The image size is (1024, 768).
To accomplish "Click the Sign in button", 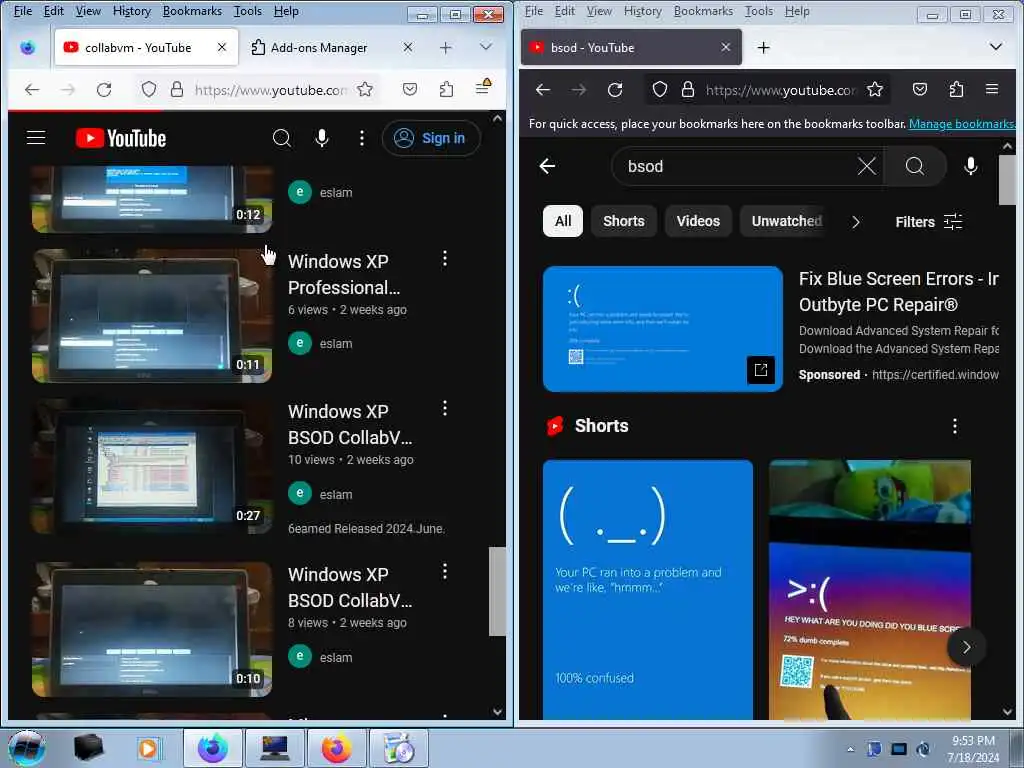I will tap(431, 138).
